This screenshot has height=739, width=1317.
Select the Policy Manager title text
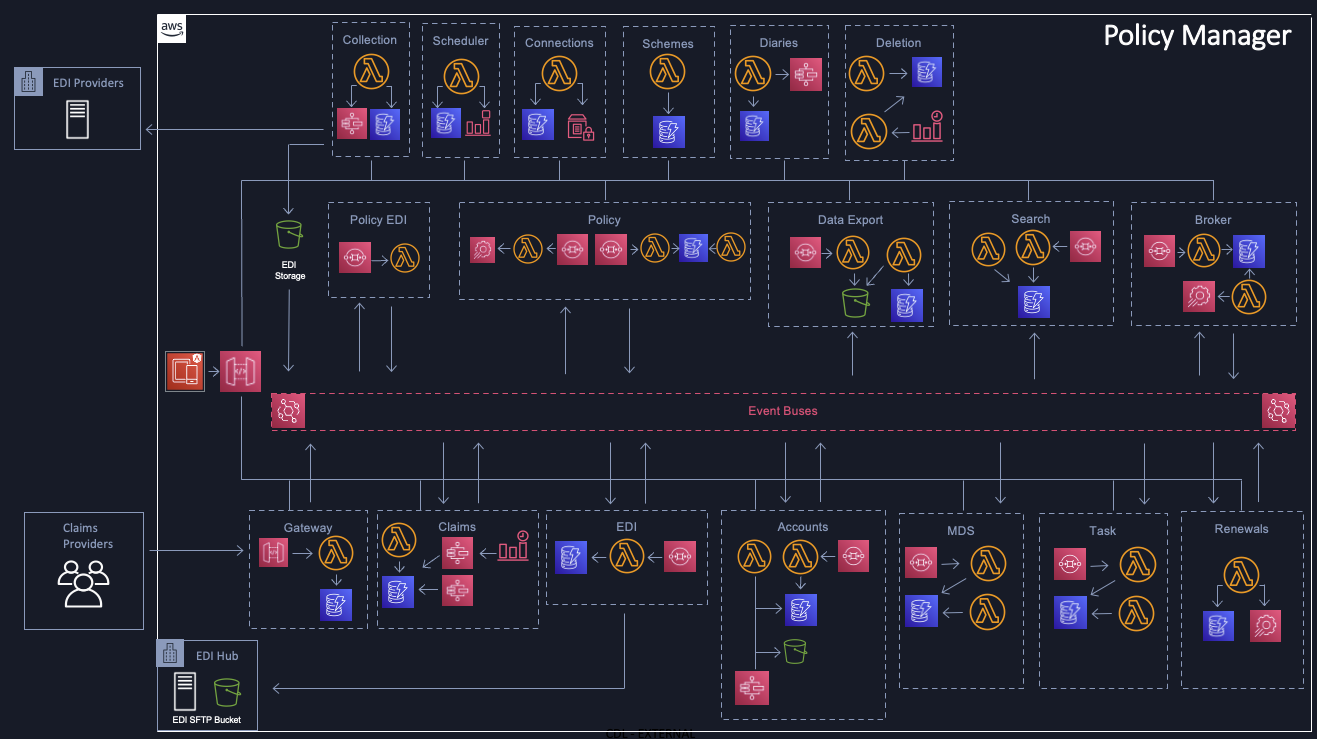tap(1197, 36)
